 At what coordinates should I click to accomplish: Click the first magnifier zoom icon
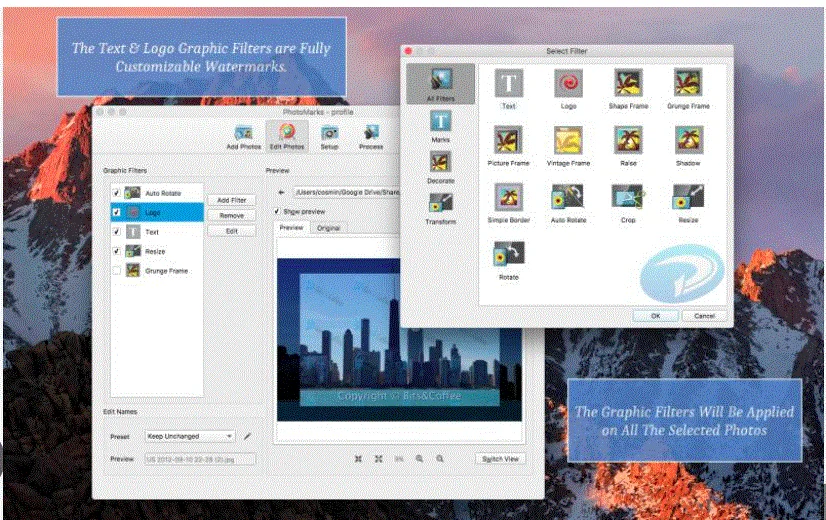[419, 459]
